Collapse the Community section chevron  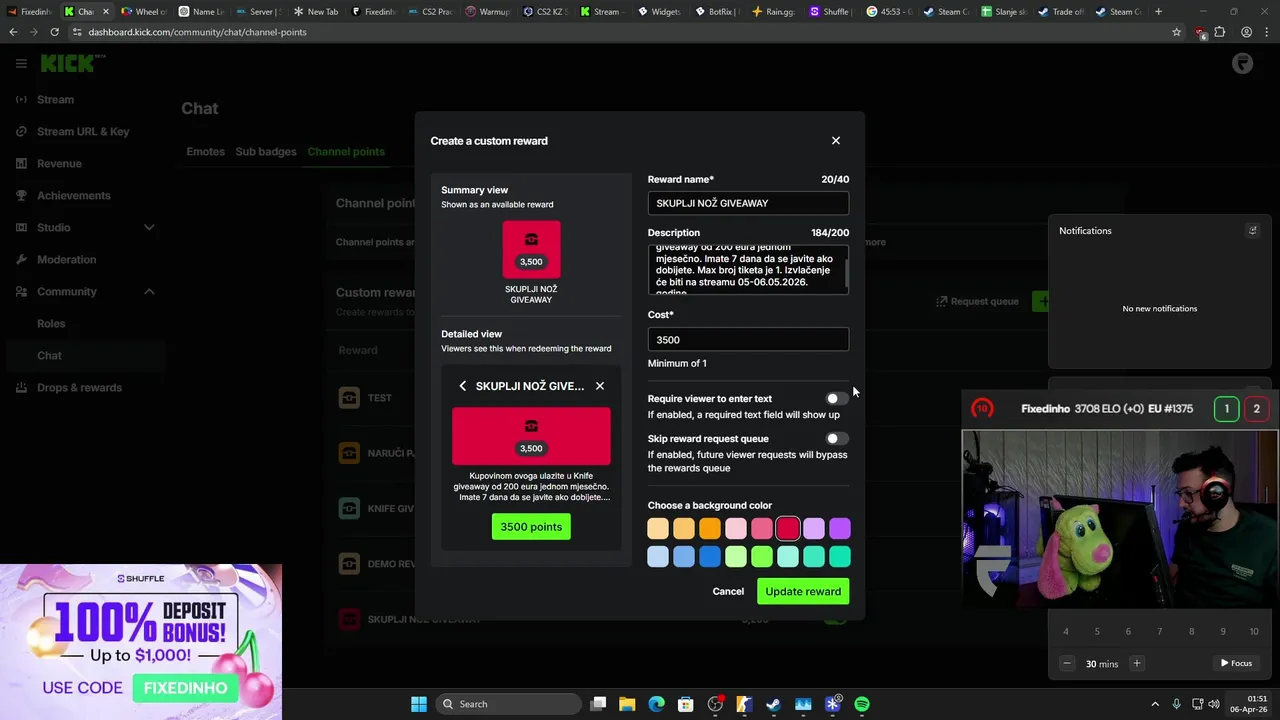click(149, 291)
